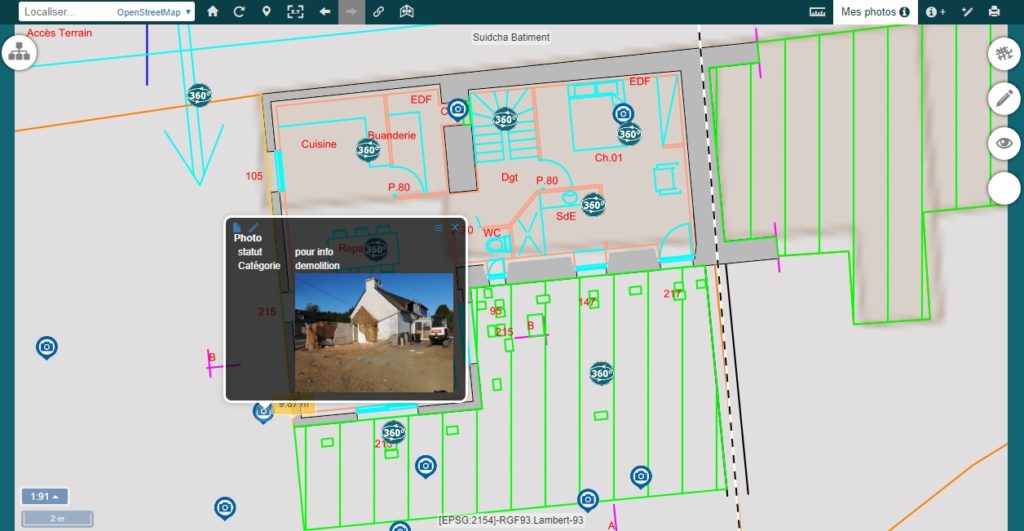
Task: Toggle visibility with the round eye button
Action: point(1004,143)
